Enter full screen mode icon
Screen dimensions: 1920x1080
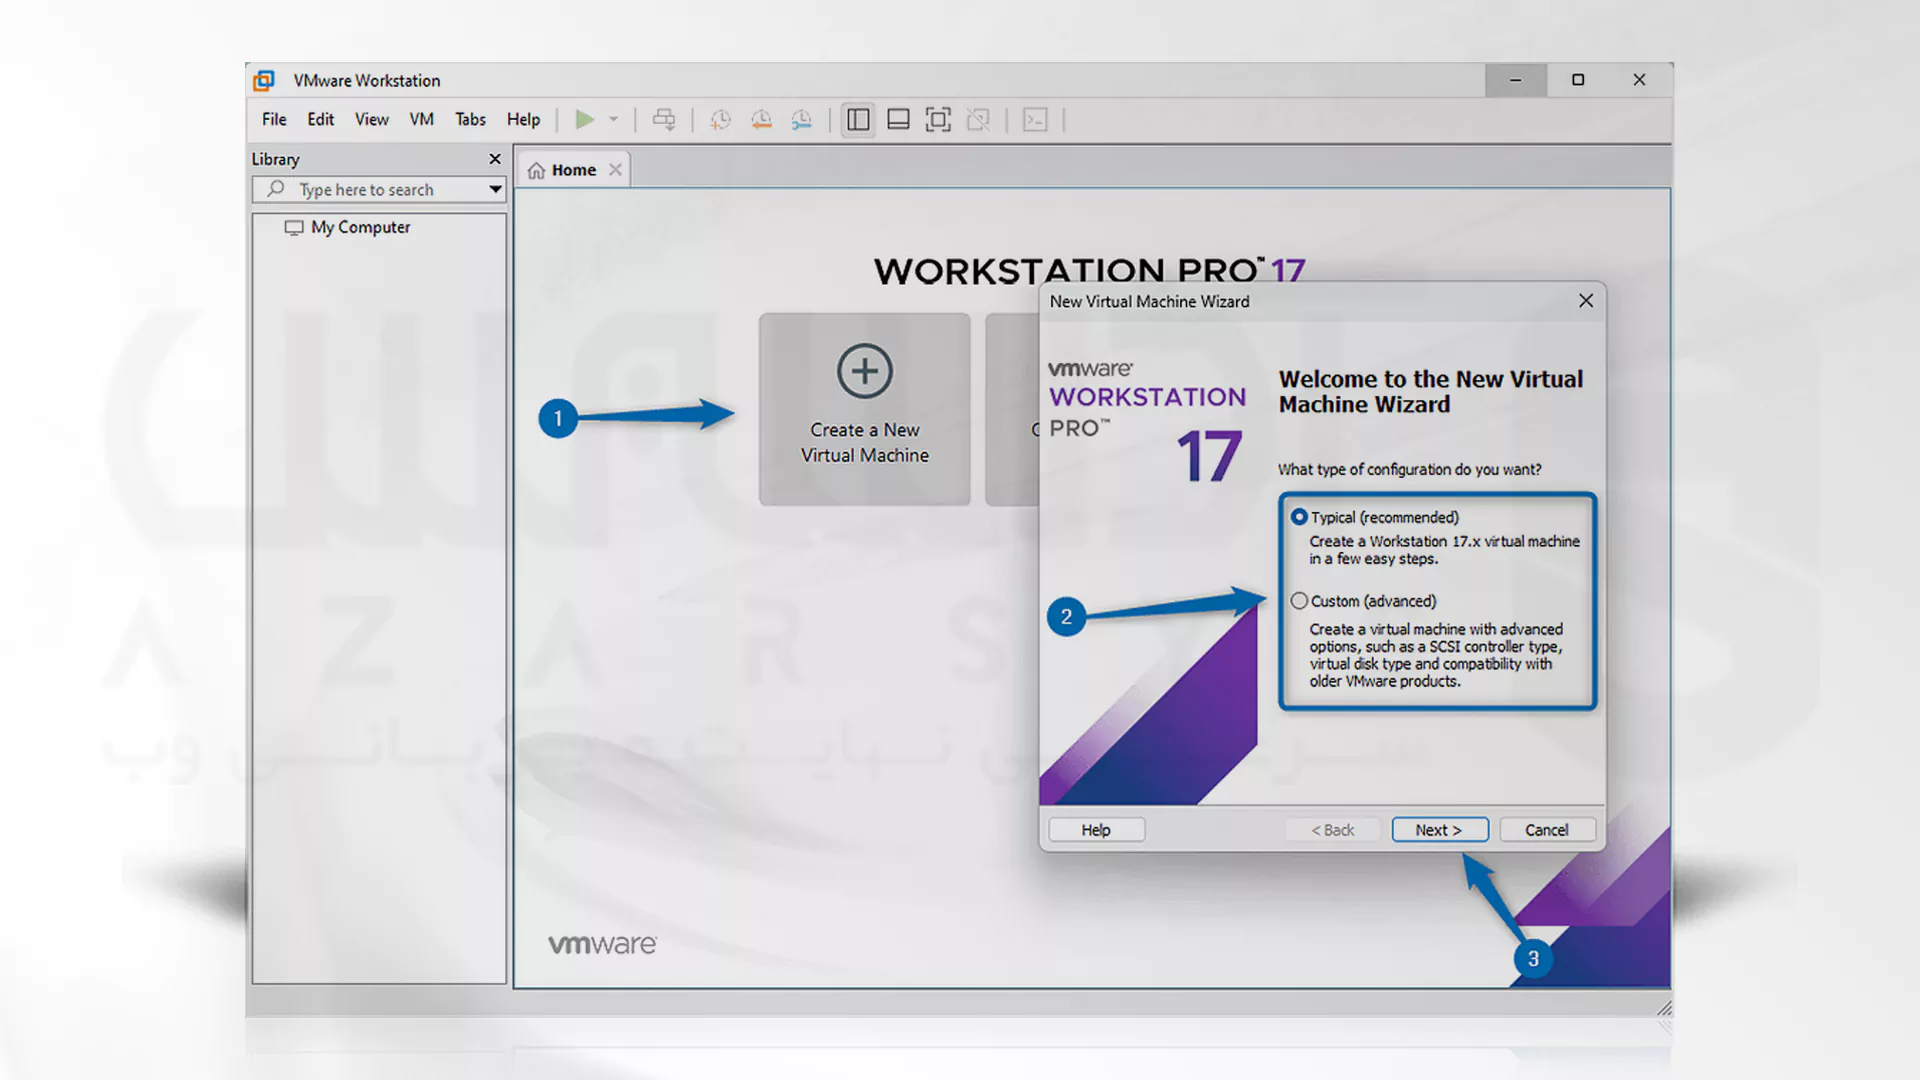(x=938, y=120)
